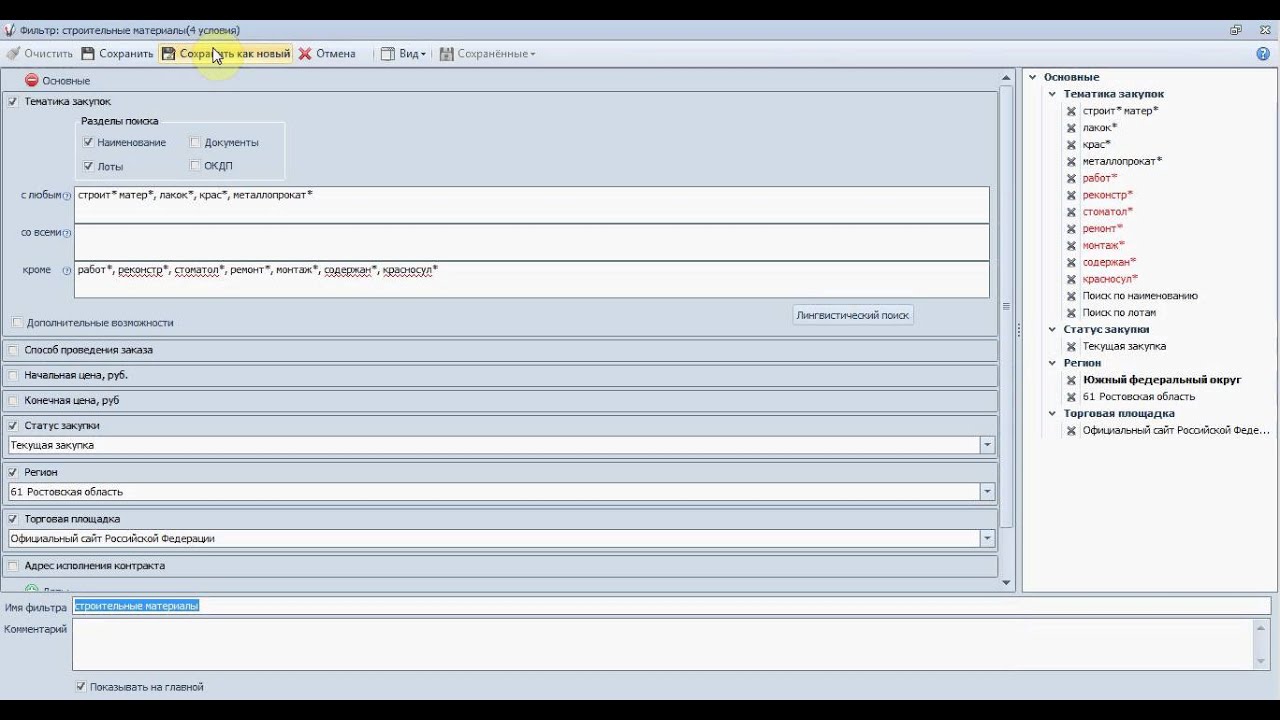Collapse the Торговая площадка tree node
The width and height of the screenshot is (1280, 720).
click(x=1052, y=413)
